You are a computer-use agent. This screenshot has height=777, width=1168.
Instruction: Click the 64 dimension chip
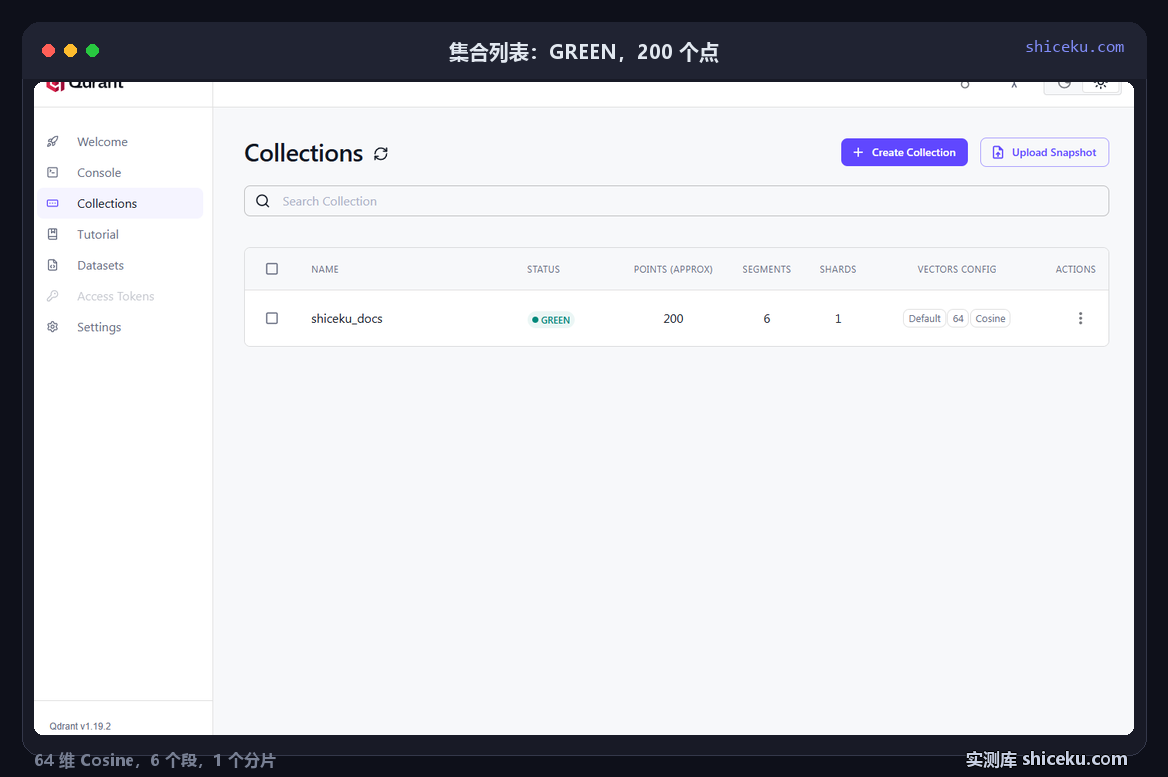pos(958,318)
